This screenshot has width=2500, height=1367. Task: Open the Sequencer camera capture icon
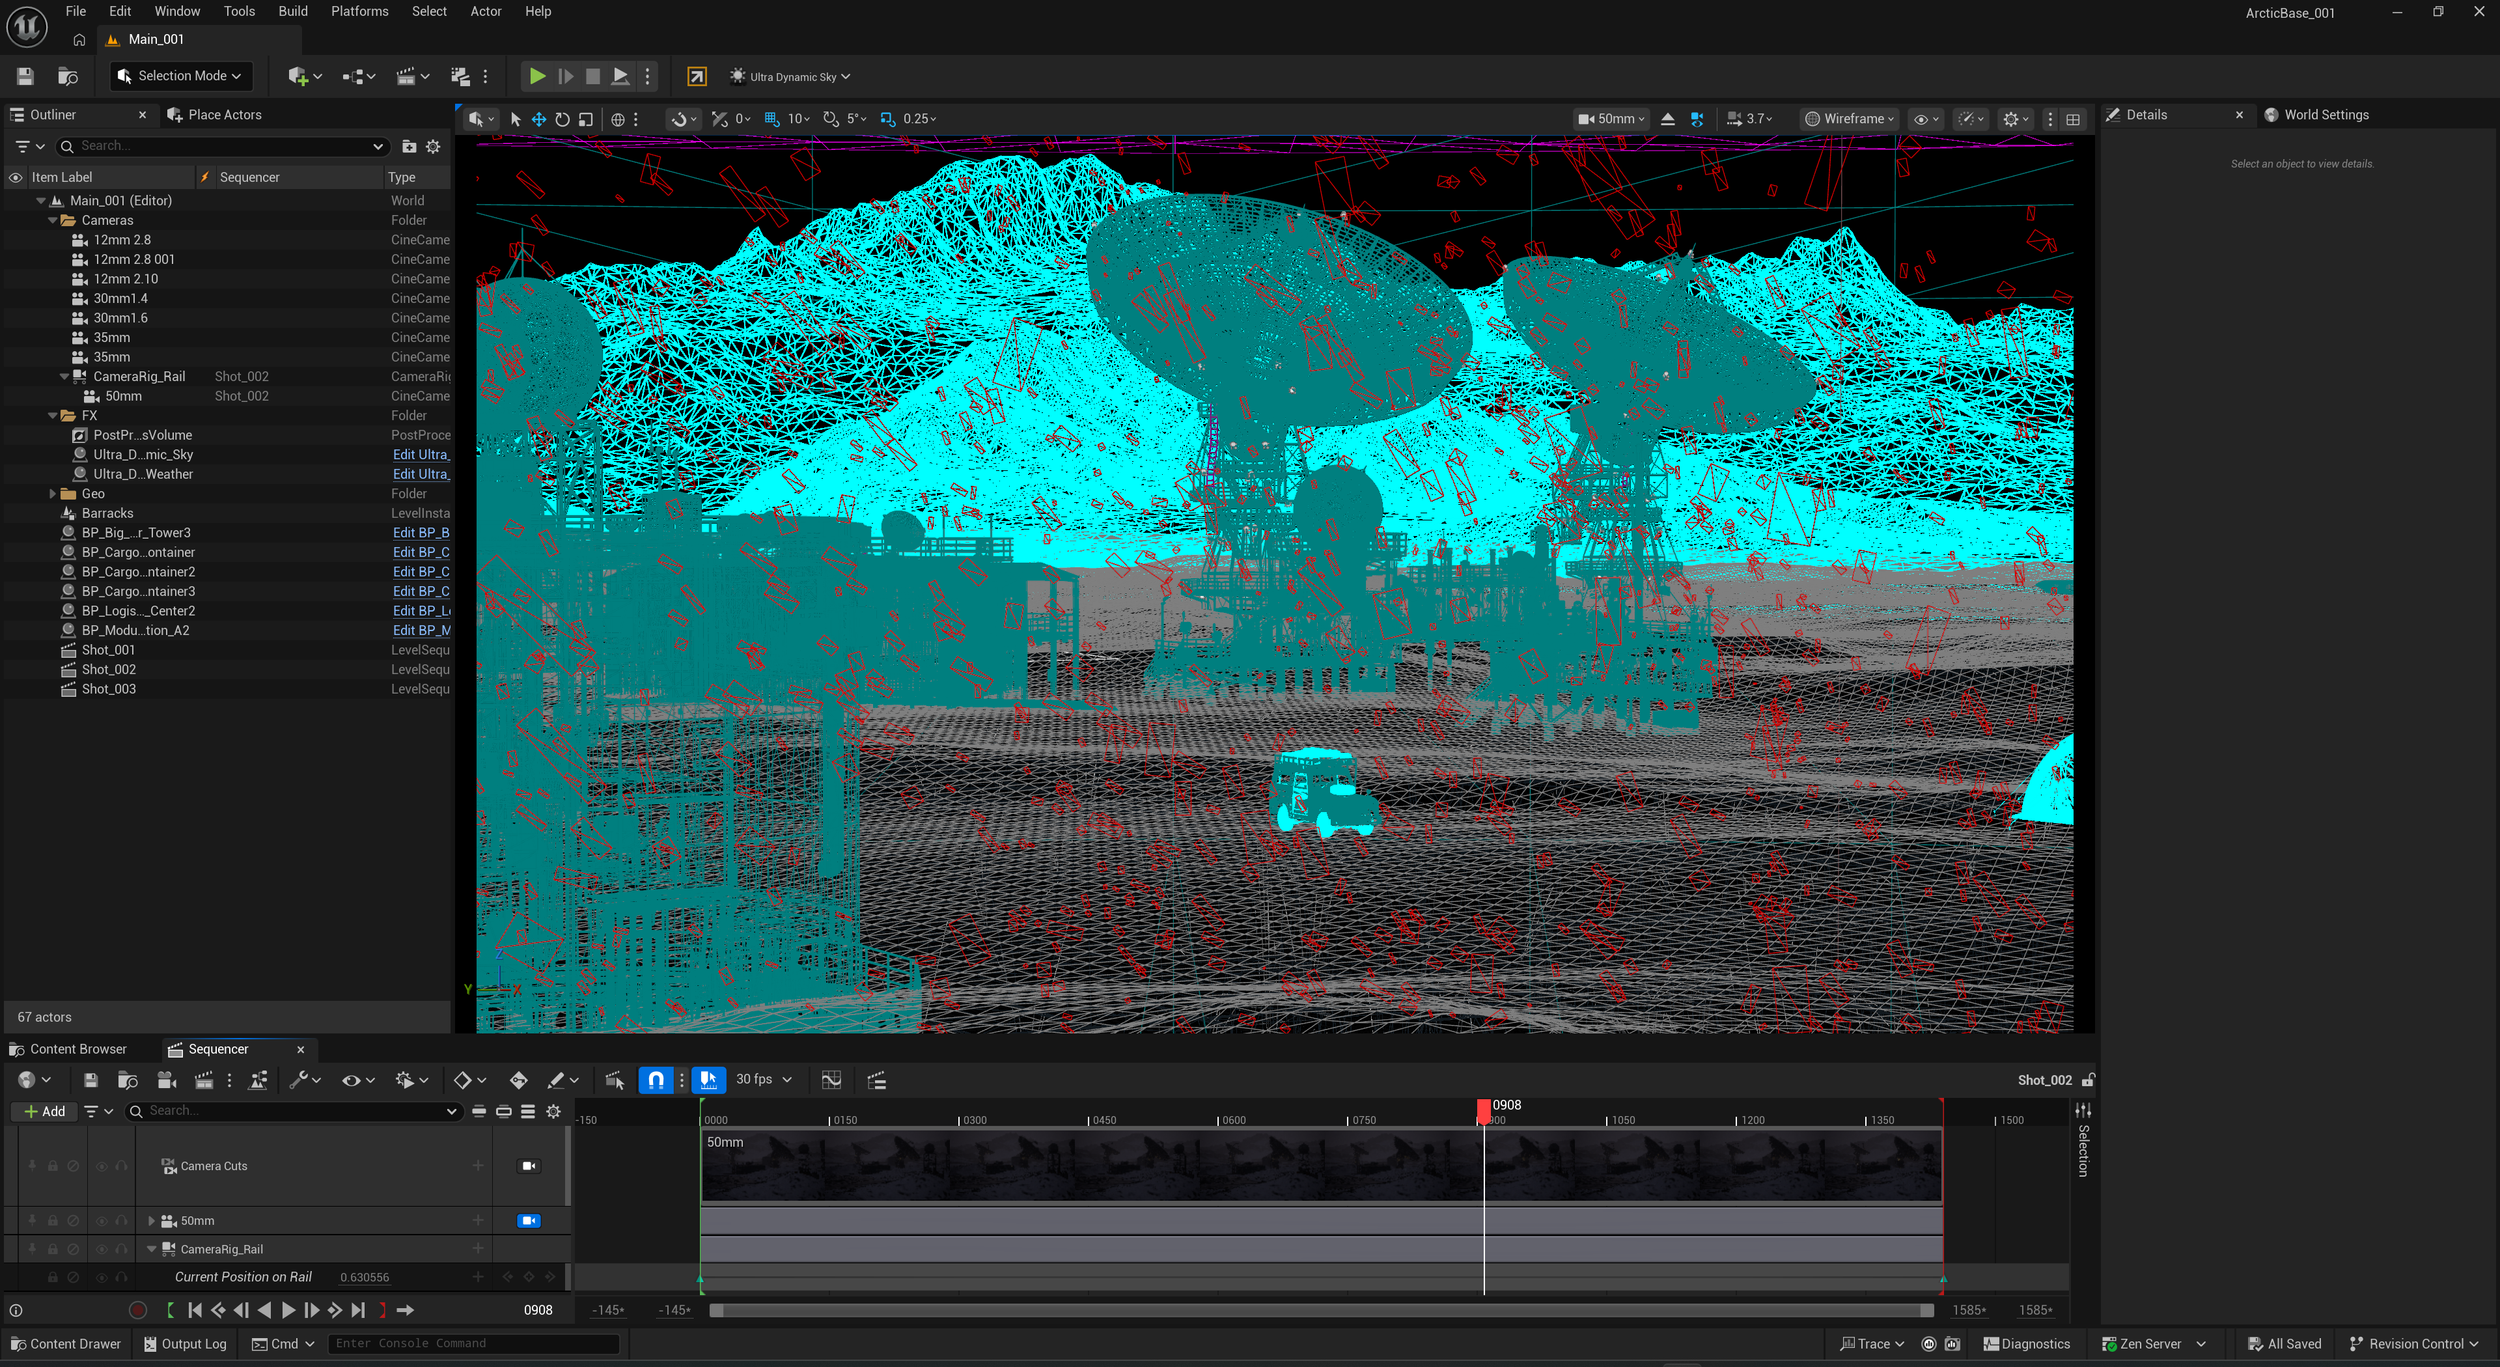point(167,1080)
